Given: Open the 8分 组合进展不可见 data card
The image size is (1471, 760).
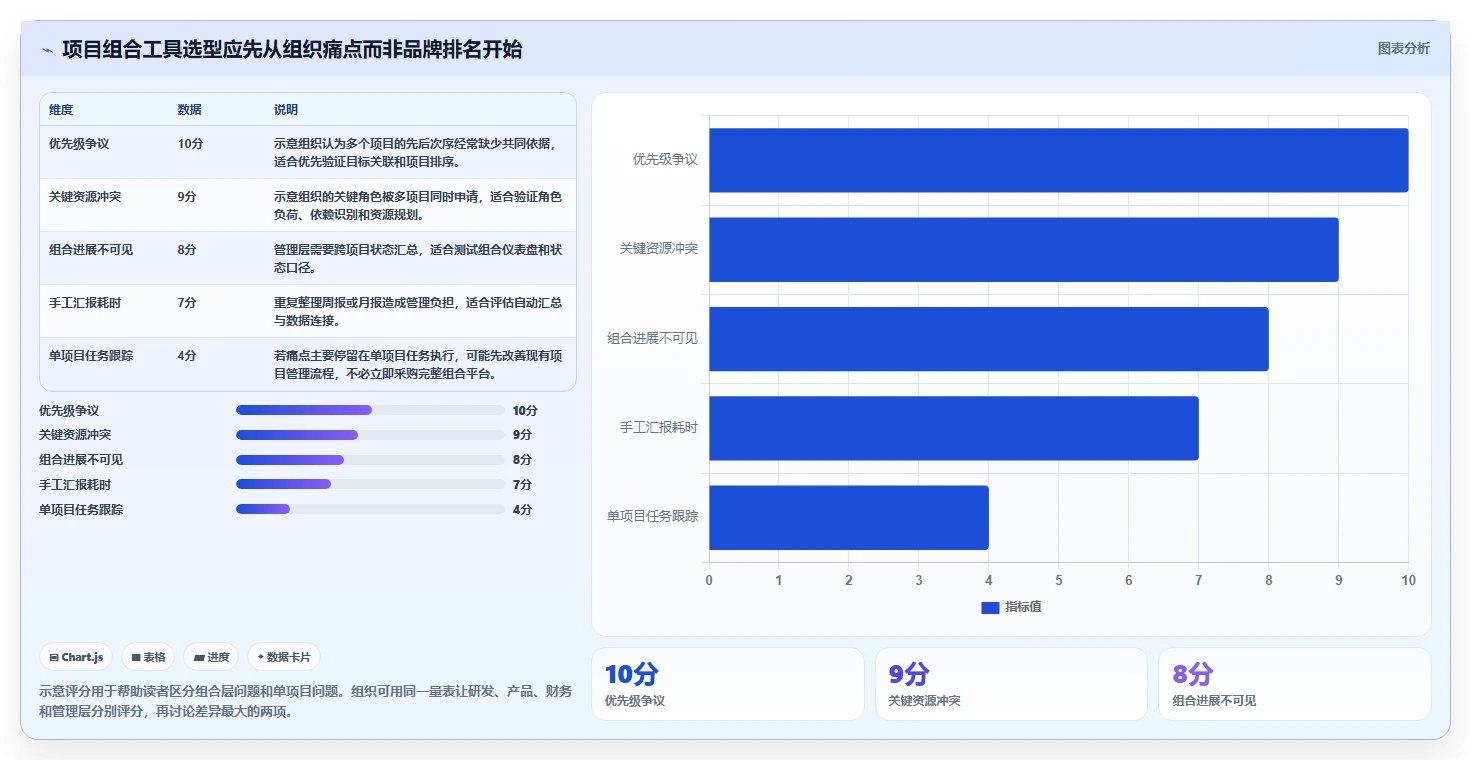Looking at the screenshot, I should click(x=1295, y=684).
